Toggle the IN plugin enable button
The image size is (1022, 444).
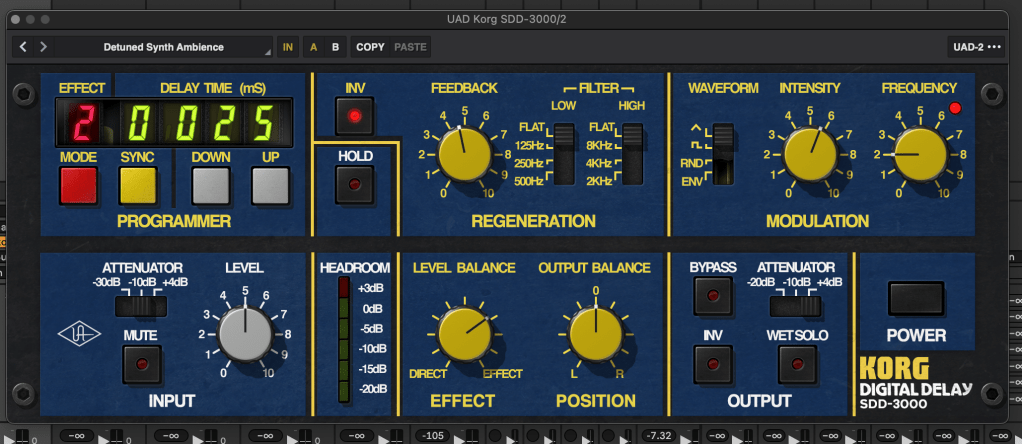click(x=288, y=47)
